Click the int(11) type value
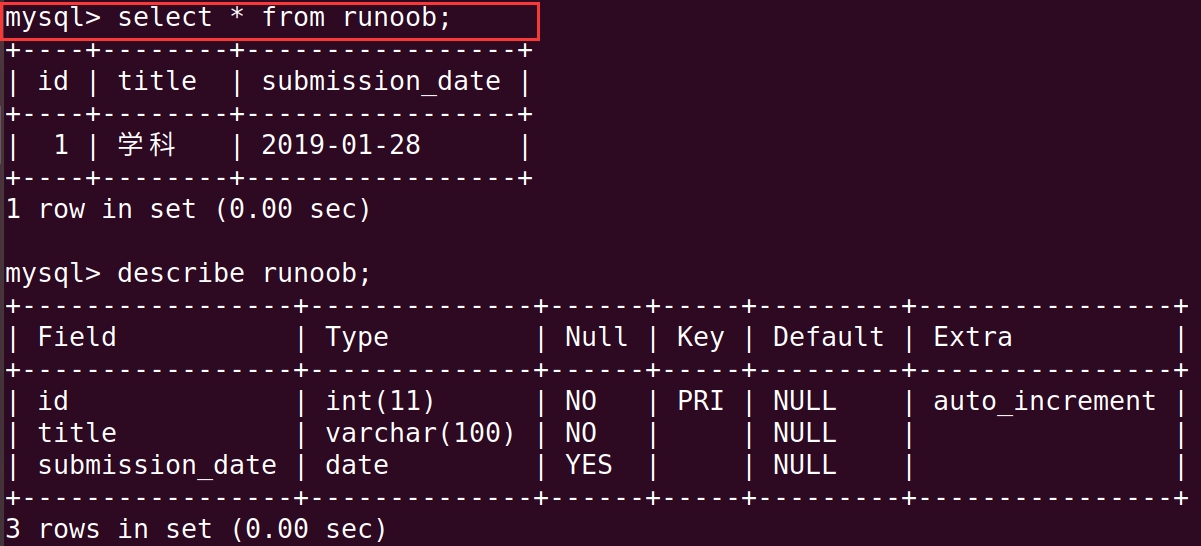 pos(380,401)
